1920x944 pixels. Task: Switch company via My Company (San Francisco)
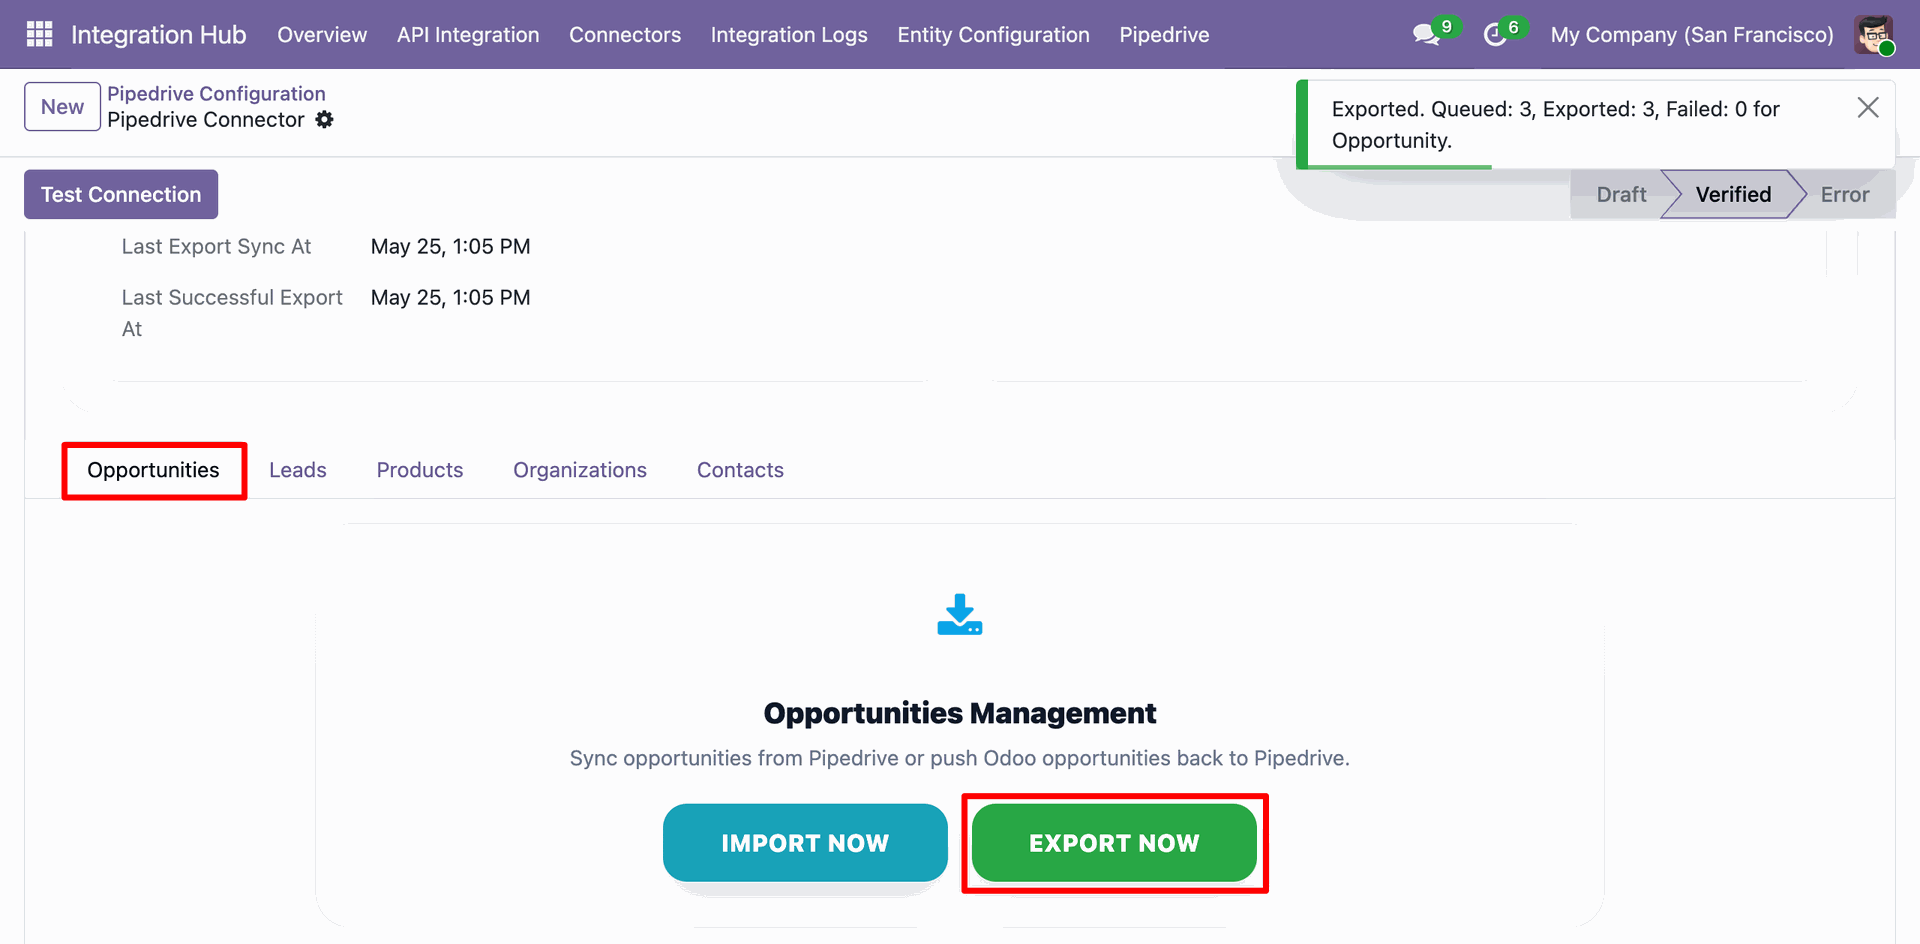(1692, 35)
